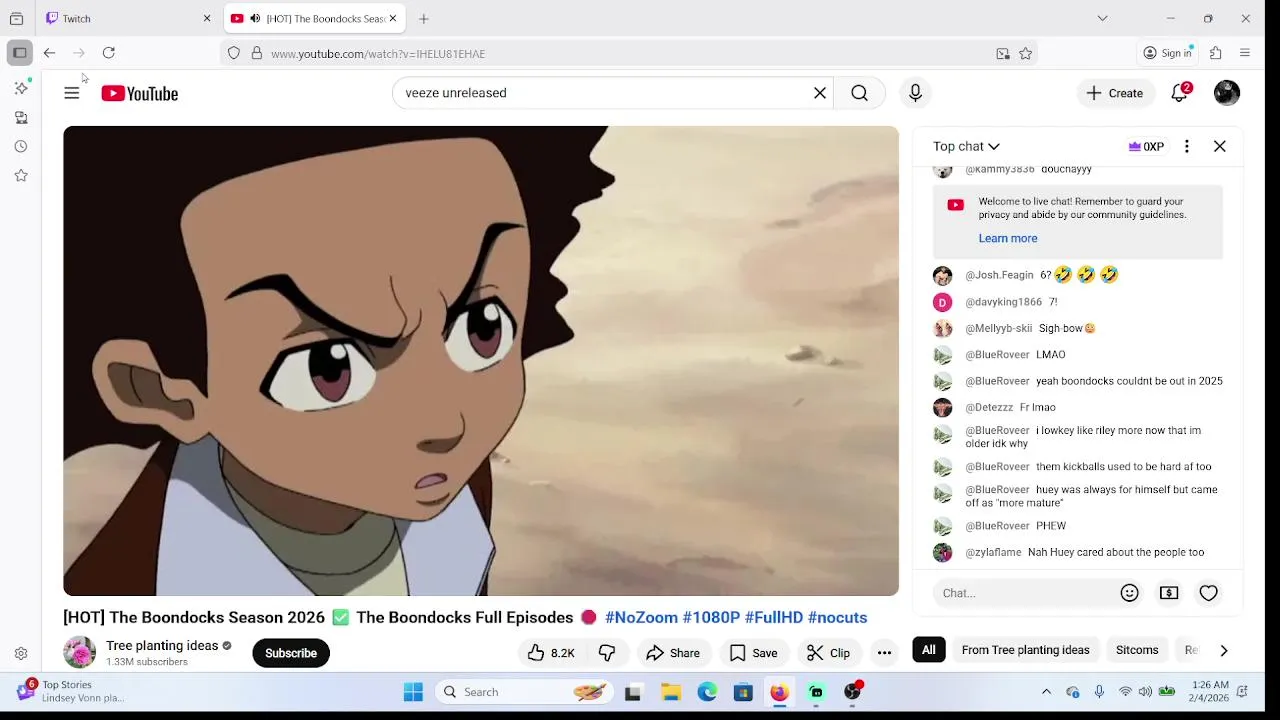Mute the YouTube tab audio icon
This screenshot has height=720, width=1280.
[255, 18]
